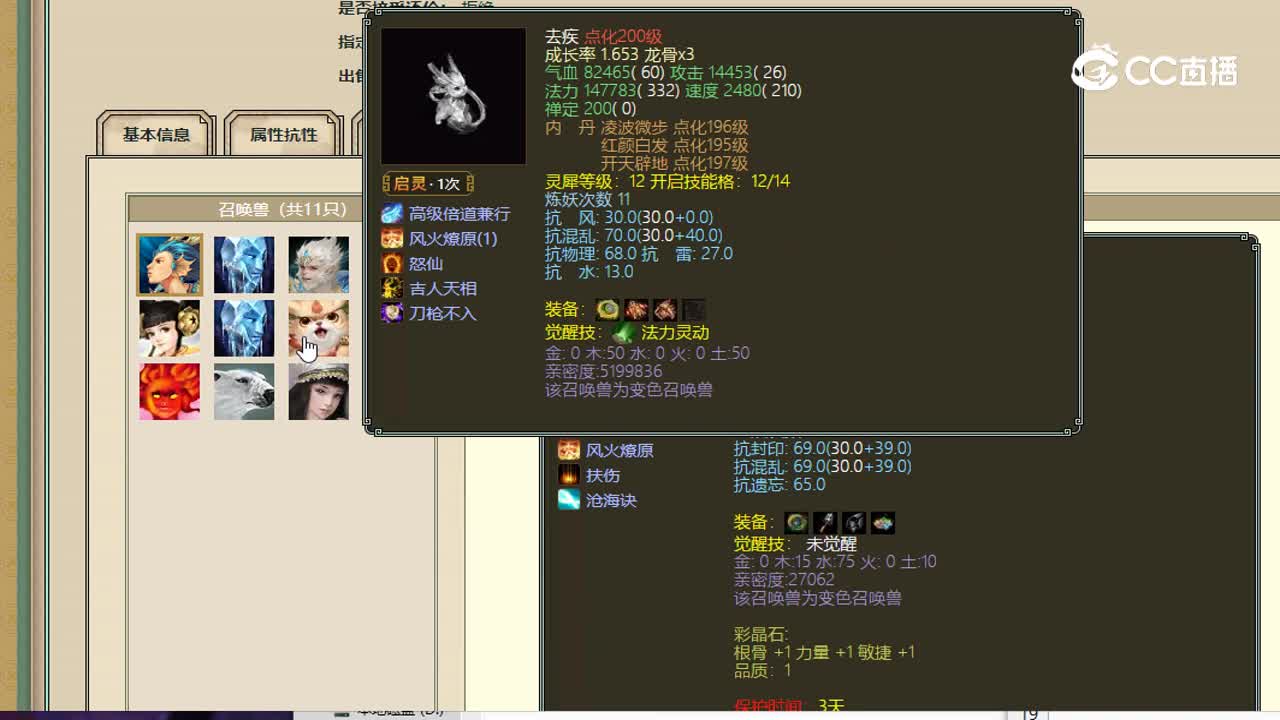Select the fluffy cat summon portrait
The width and height of the screenshot is (1280, 720).
click(319, 328)
